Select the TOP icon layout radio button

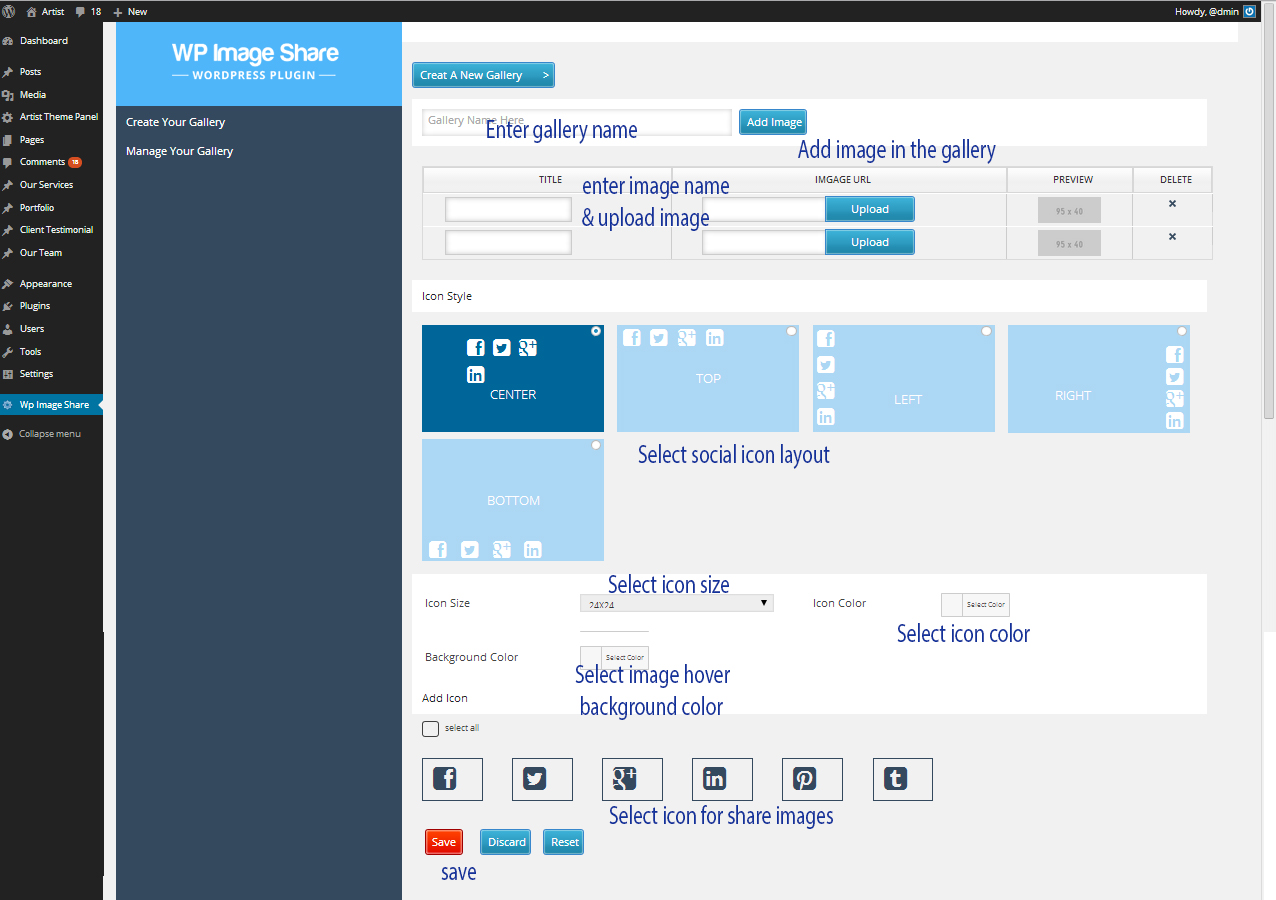point(791,330)
